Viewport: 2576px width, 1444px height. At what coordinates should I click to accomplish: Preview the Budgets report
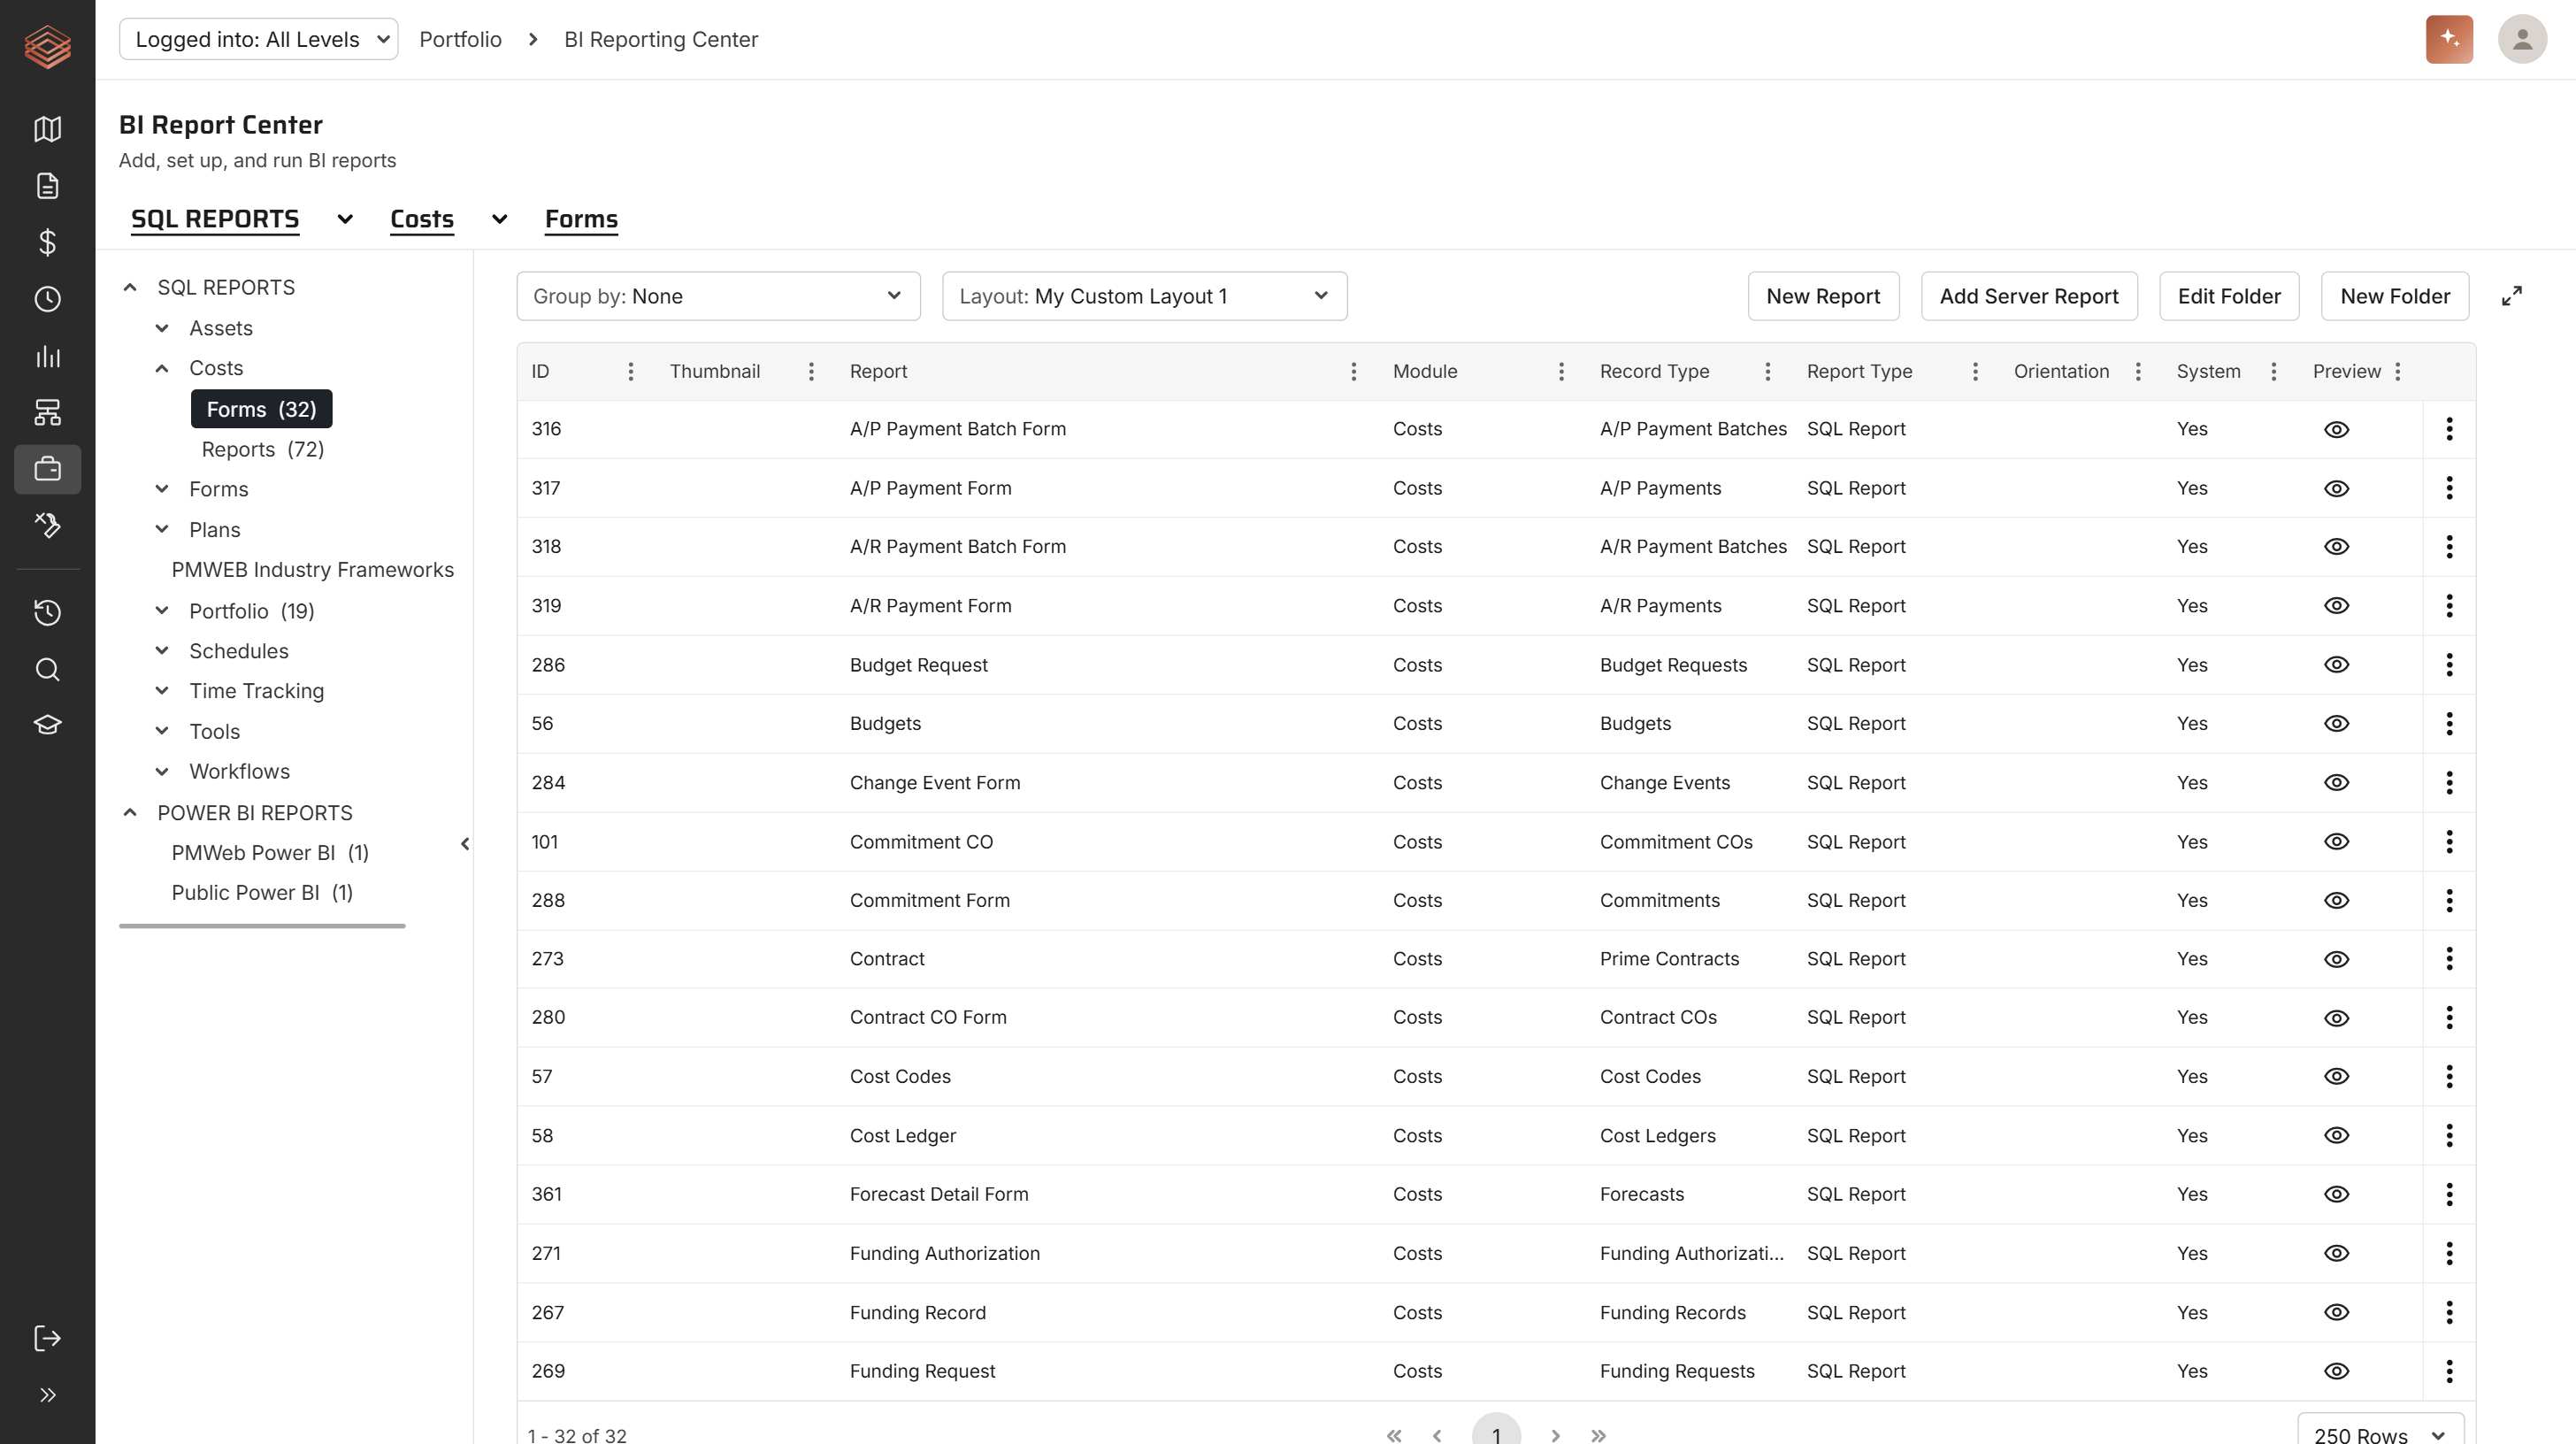tap(2336, 724)
